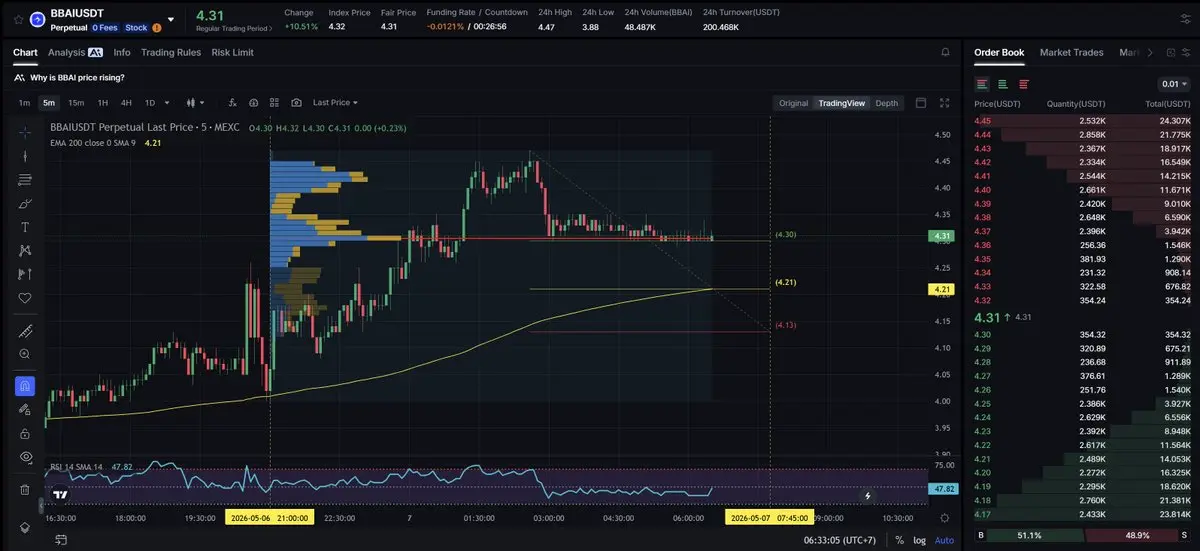Image resolution: width=1200 pixels, height=551 pixels.
Task: Select the text annotation tool
Action: [x=25, y=227]
